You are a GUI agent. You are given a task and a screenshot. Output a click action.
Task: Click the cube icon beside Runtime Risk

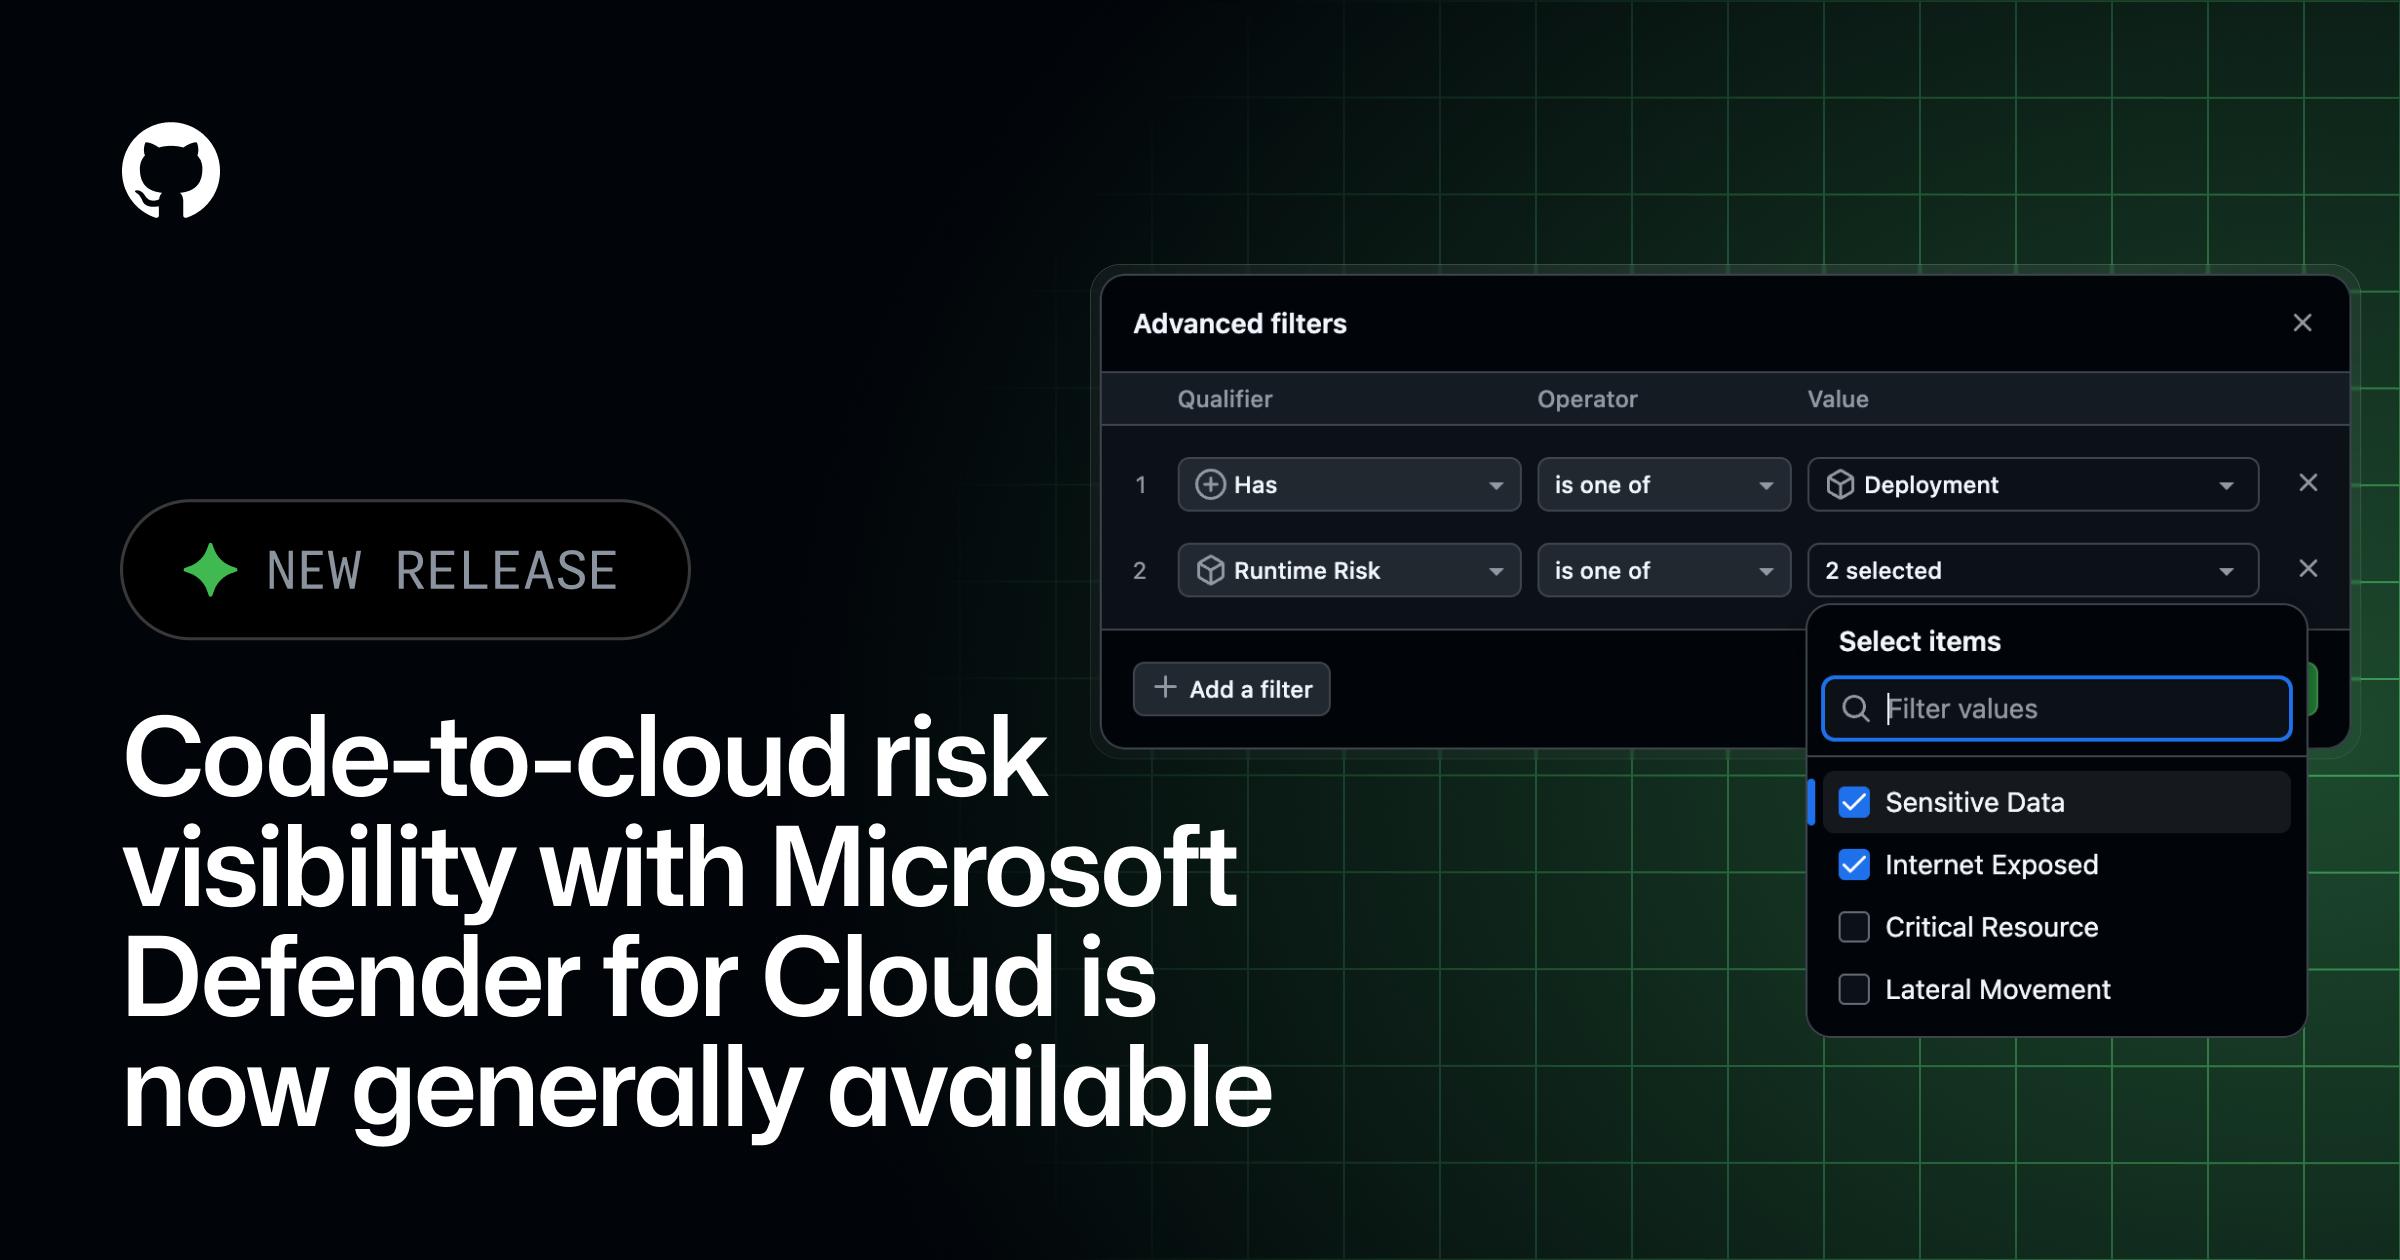coord(1210,570)
